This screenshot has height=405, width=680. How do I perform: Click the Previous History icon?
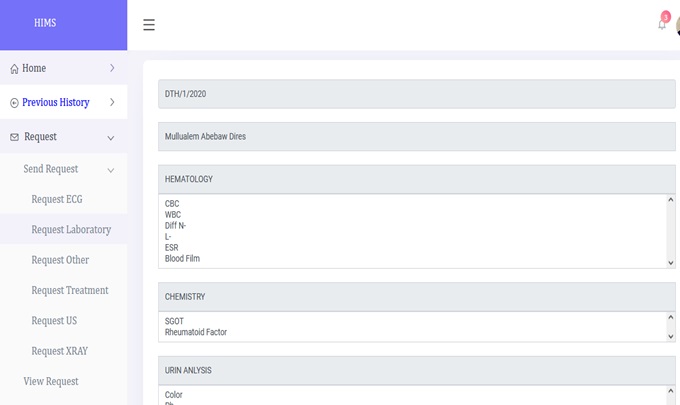point(14,103)
